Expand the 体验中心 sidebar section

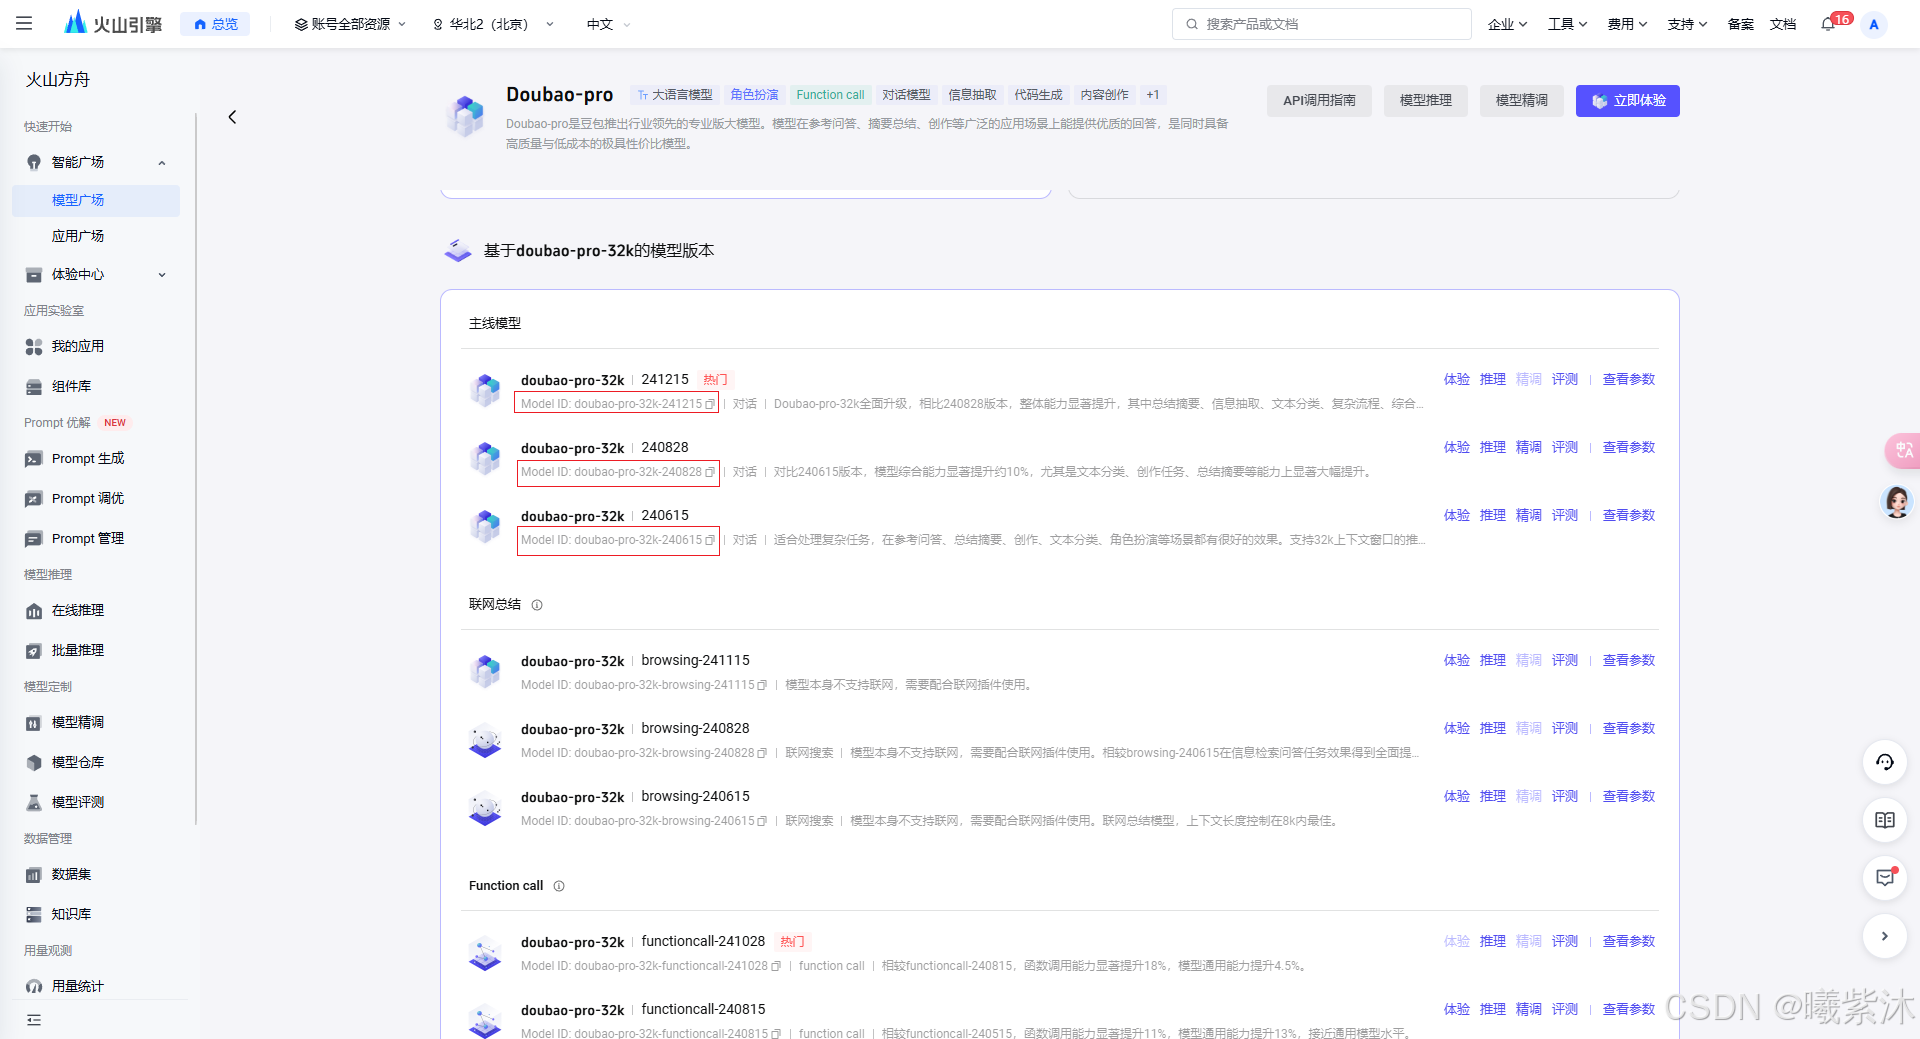(x=162, y=274)
